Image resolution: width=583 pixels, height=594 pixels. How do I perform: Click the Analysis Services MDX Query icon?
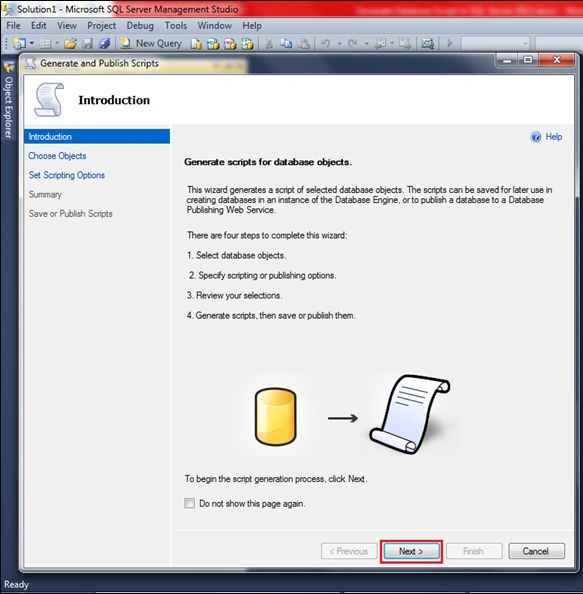pos(213,44)
